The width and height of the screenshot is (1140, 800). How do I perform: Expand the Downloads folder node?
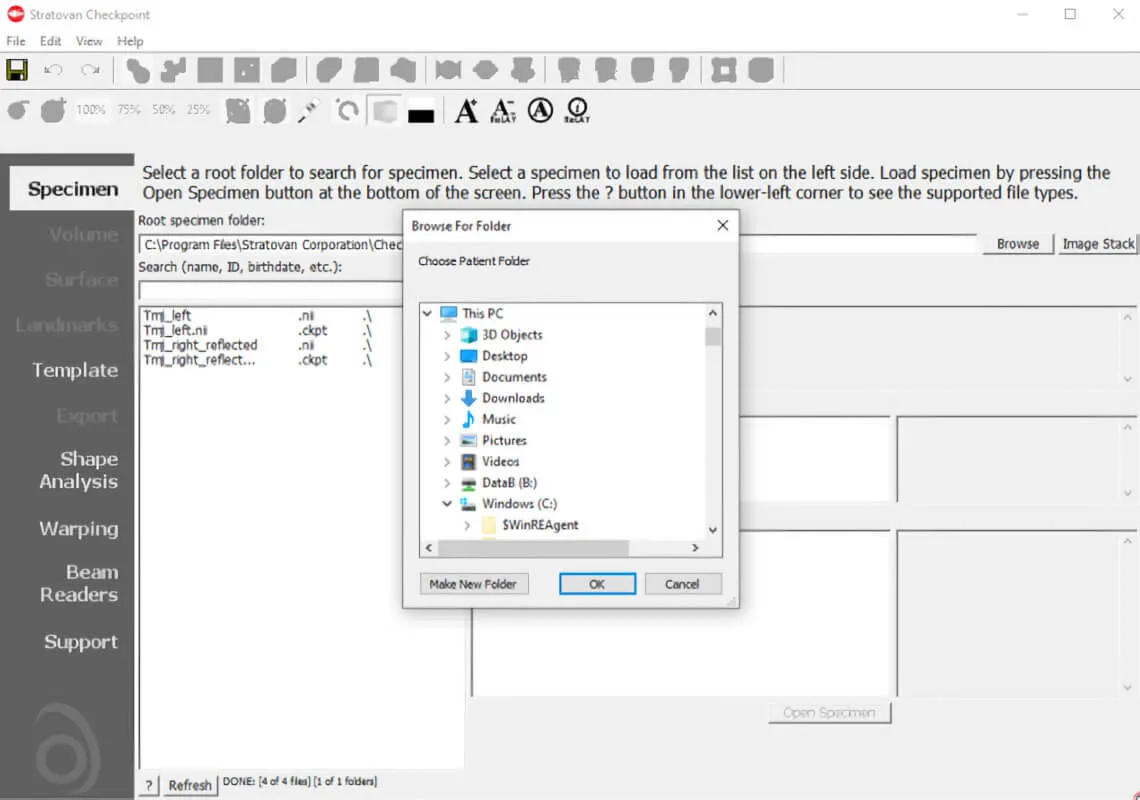point(447,398)
